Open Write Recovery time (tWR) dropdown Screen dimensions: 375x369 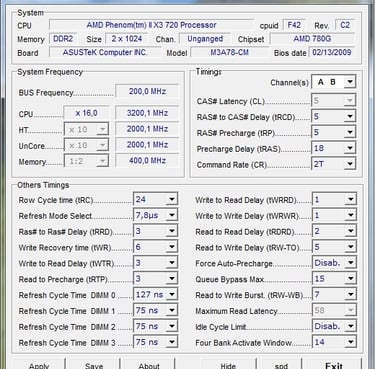(155, 247)
